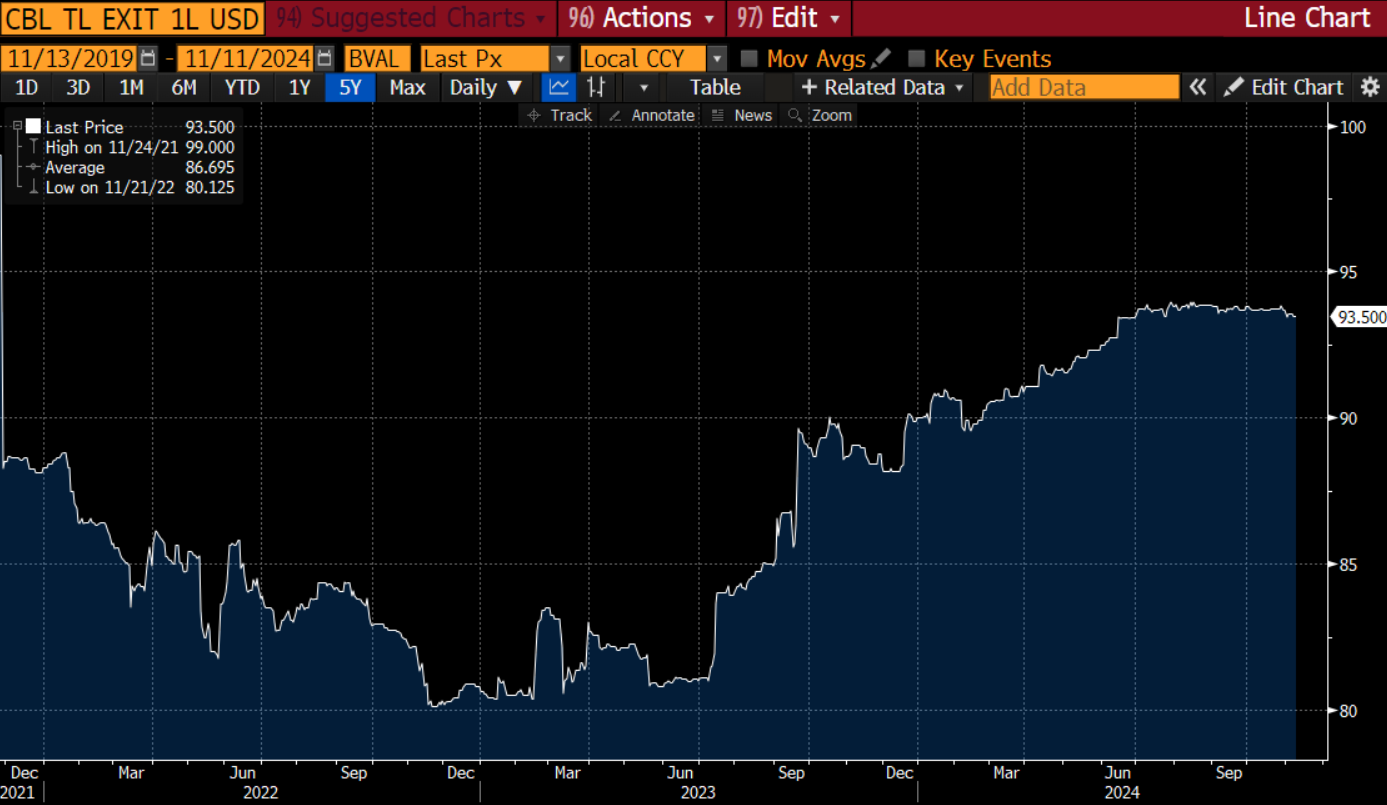Collapse the panel with the double-chevron icon
Screen dimensions: 1387x805
coord(1198,87)
